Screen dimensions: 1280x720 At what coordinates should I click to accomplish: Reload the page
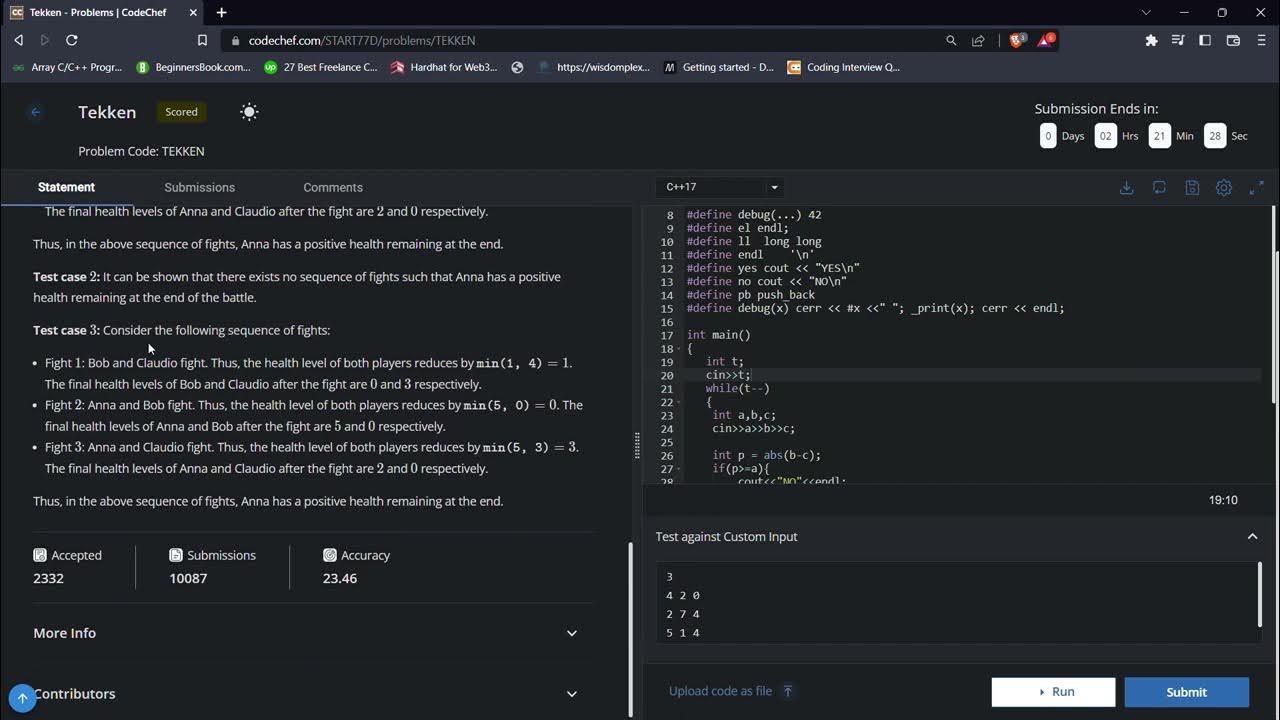[x=72, y=40]
